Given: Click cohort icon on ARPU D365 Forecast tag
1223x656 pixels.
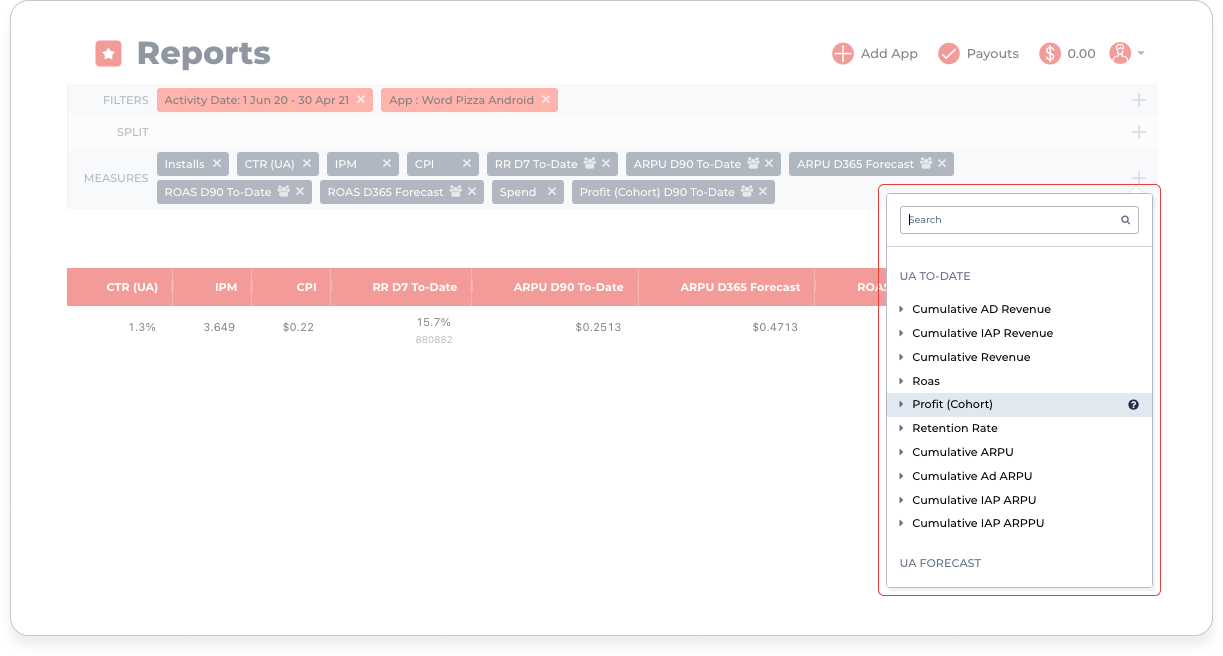Looking at the screenshot, I should [x=926, y=164].
